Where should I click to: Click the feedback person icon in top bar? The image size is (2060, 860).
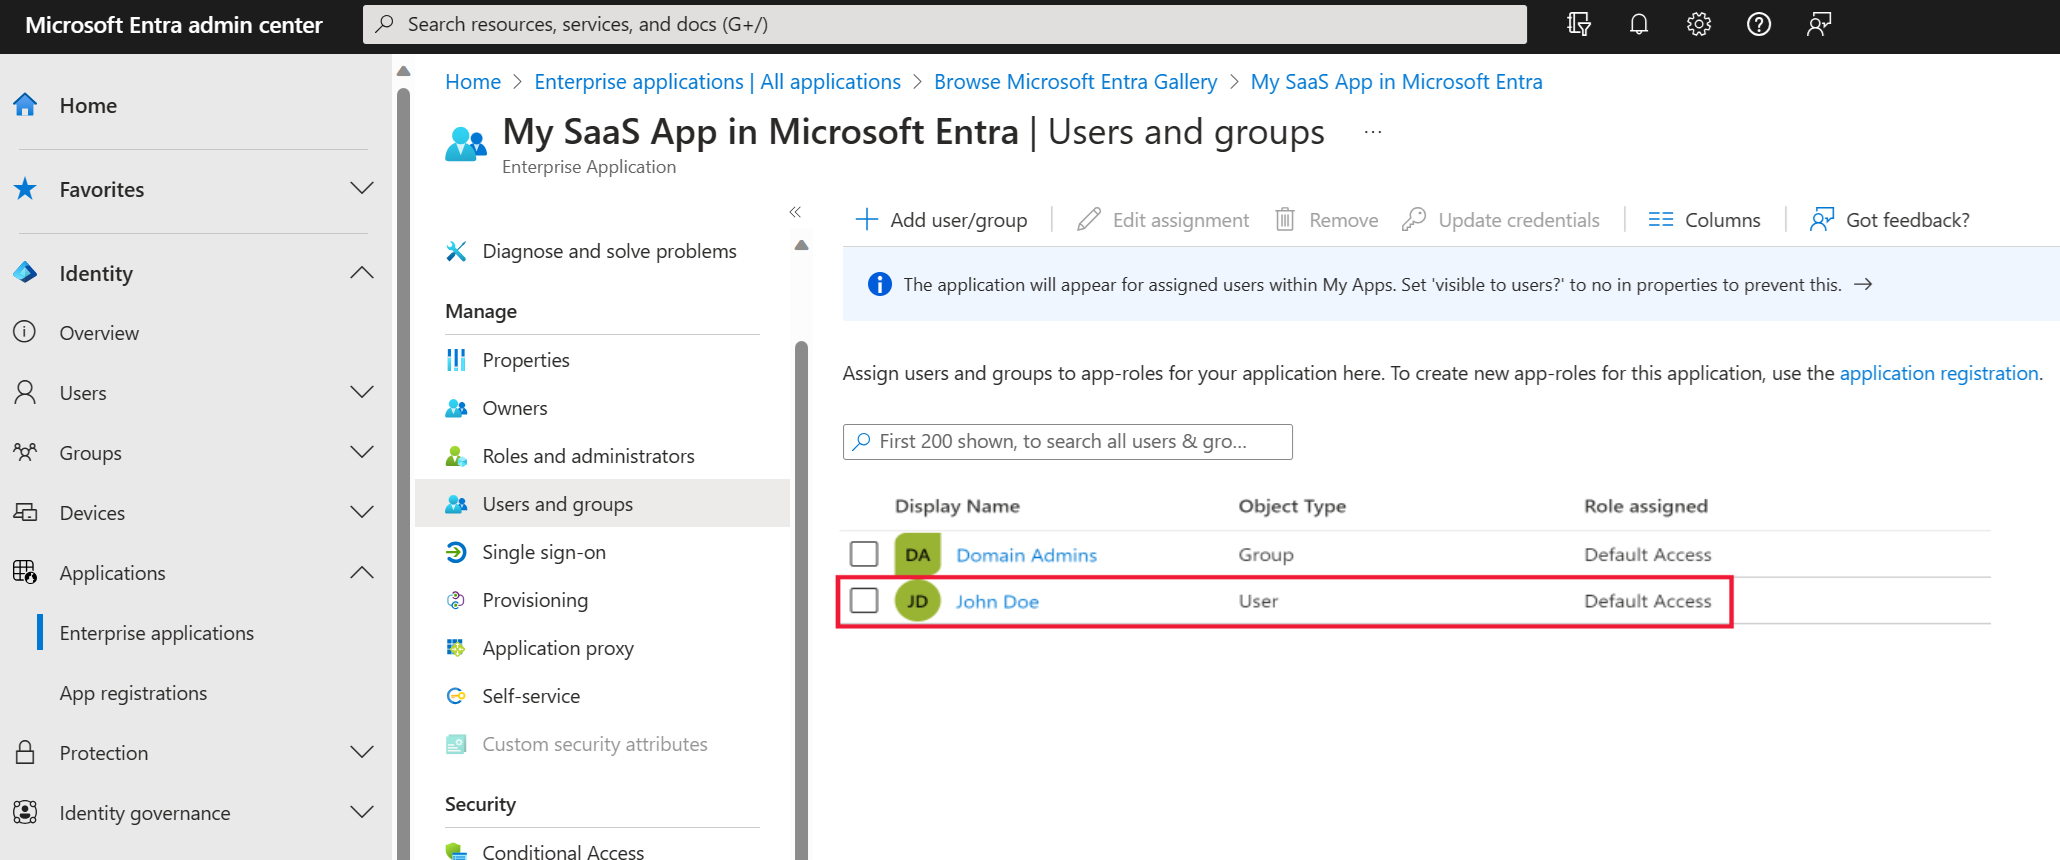click(x=1819, y=24)
